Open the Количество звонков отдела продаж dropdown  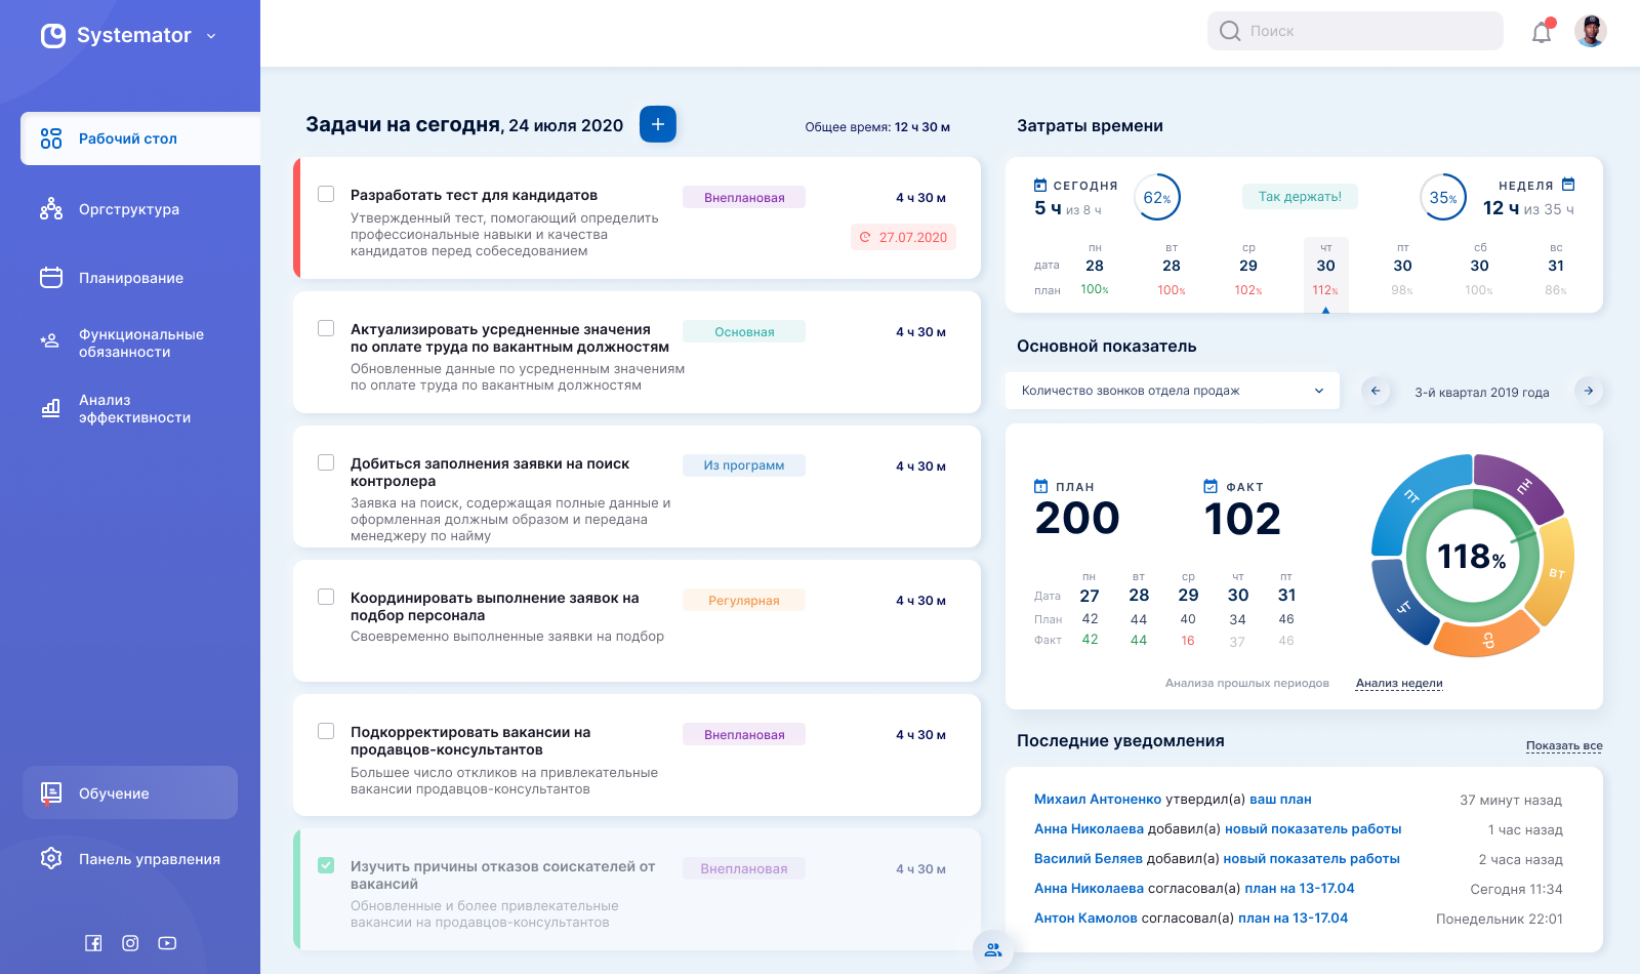1172,391
